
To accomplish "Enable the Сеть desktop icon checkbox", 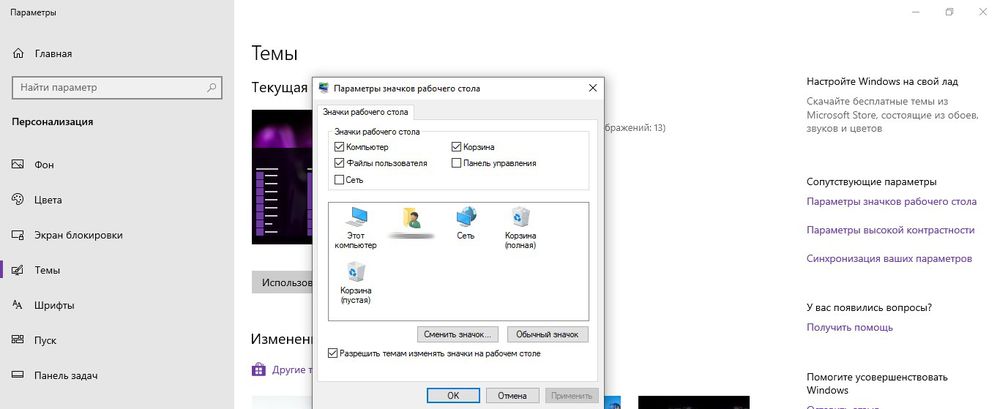I will point(339,180).
